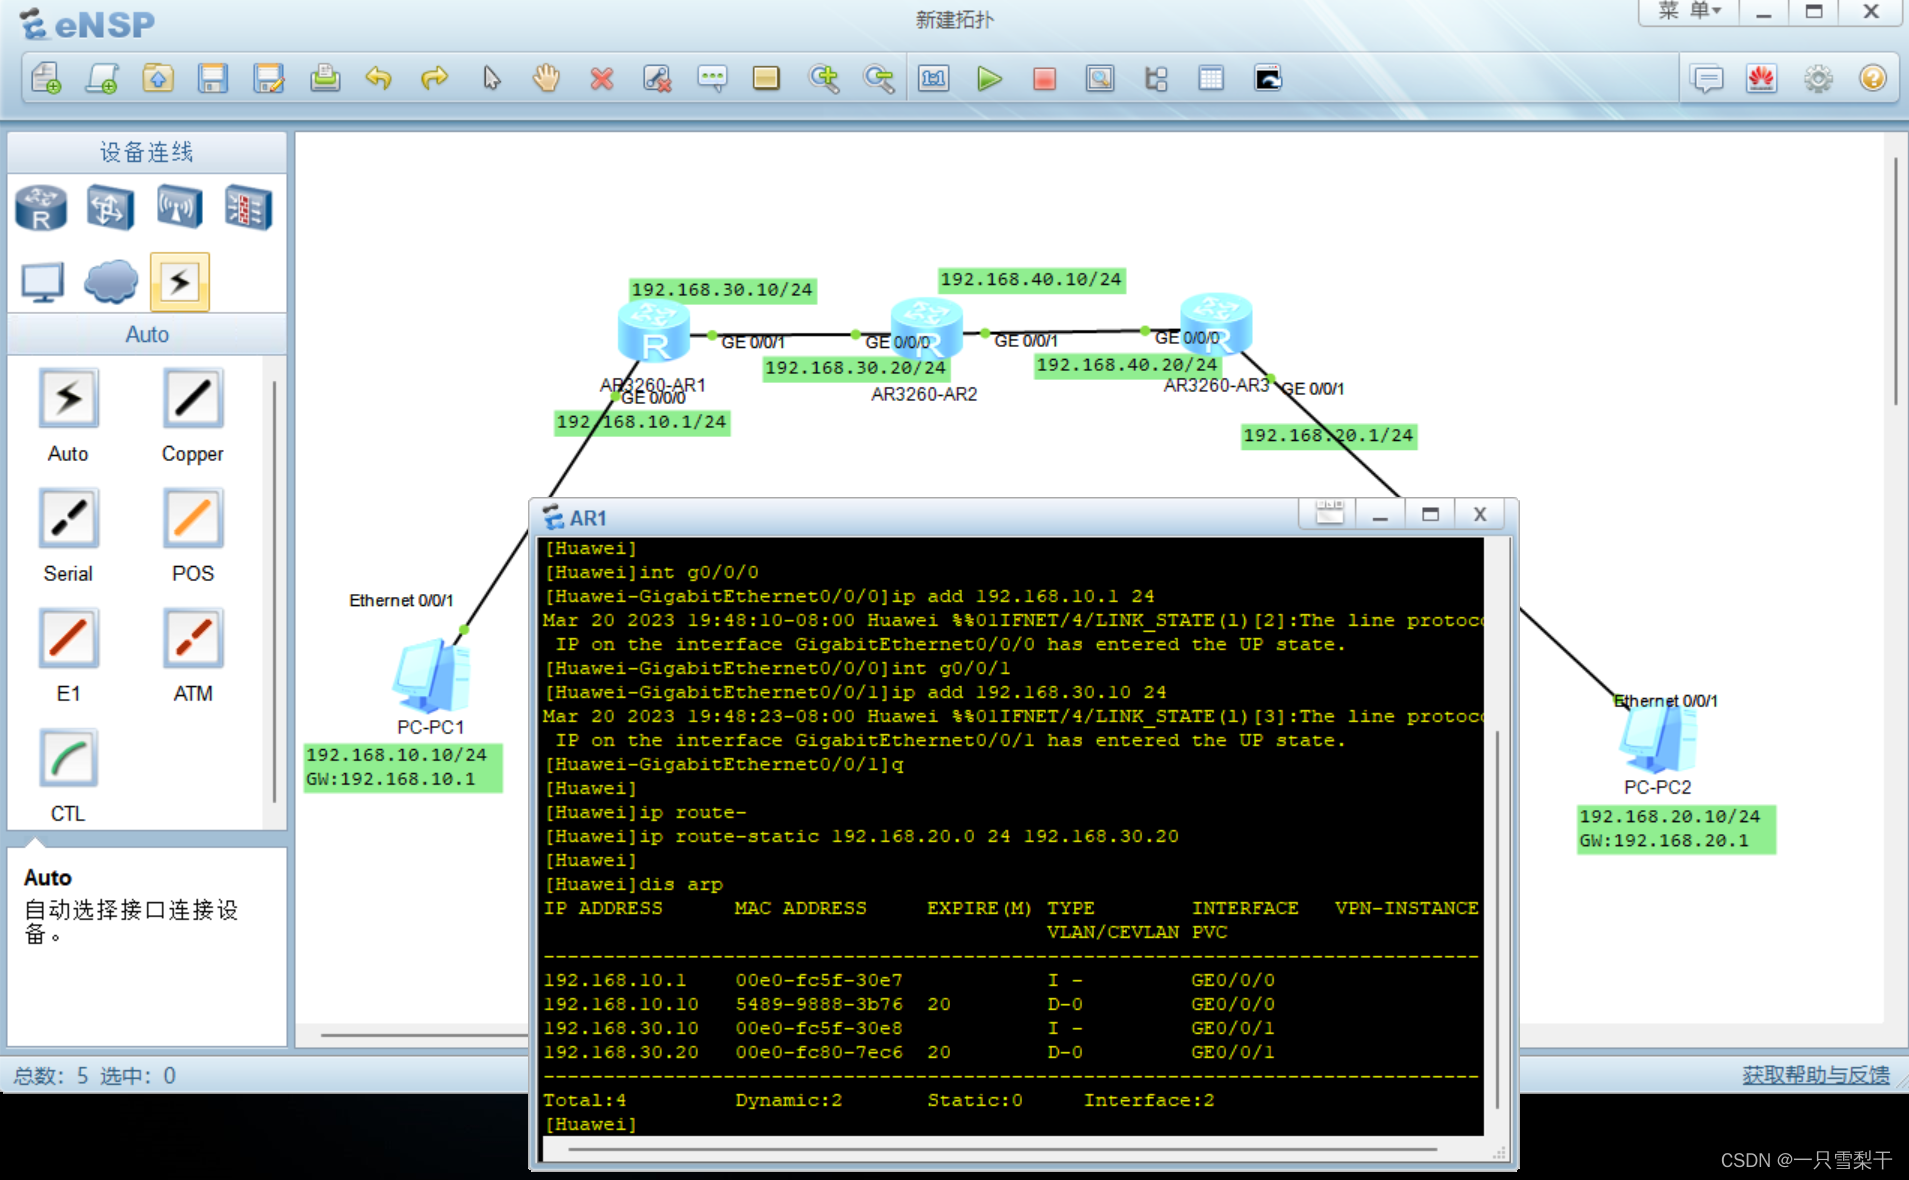1909x1180 pixels.
Task: Click the AR1 terminal horizontal scrollbar
Action: coord(1003,1150)
